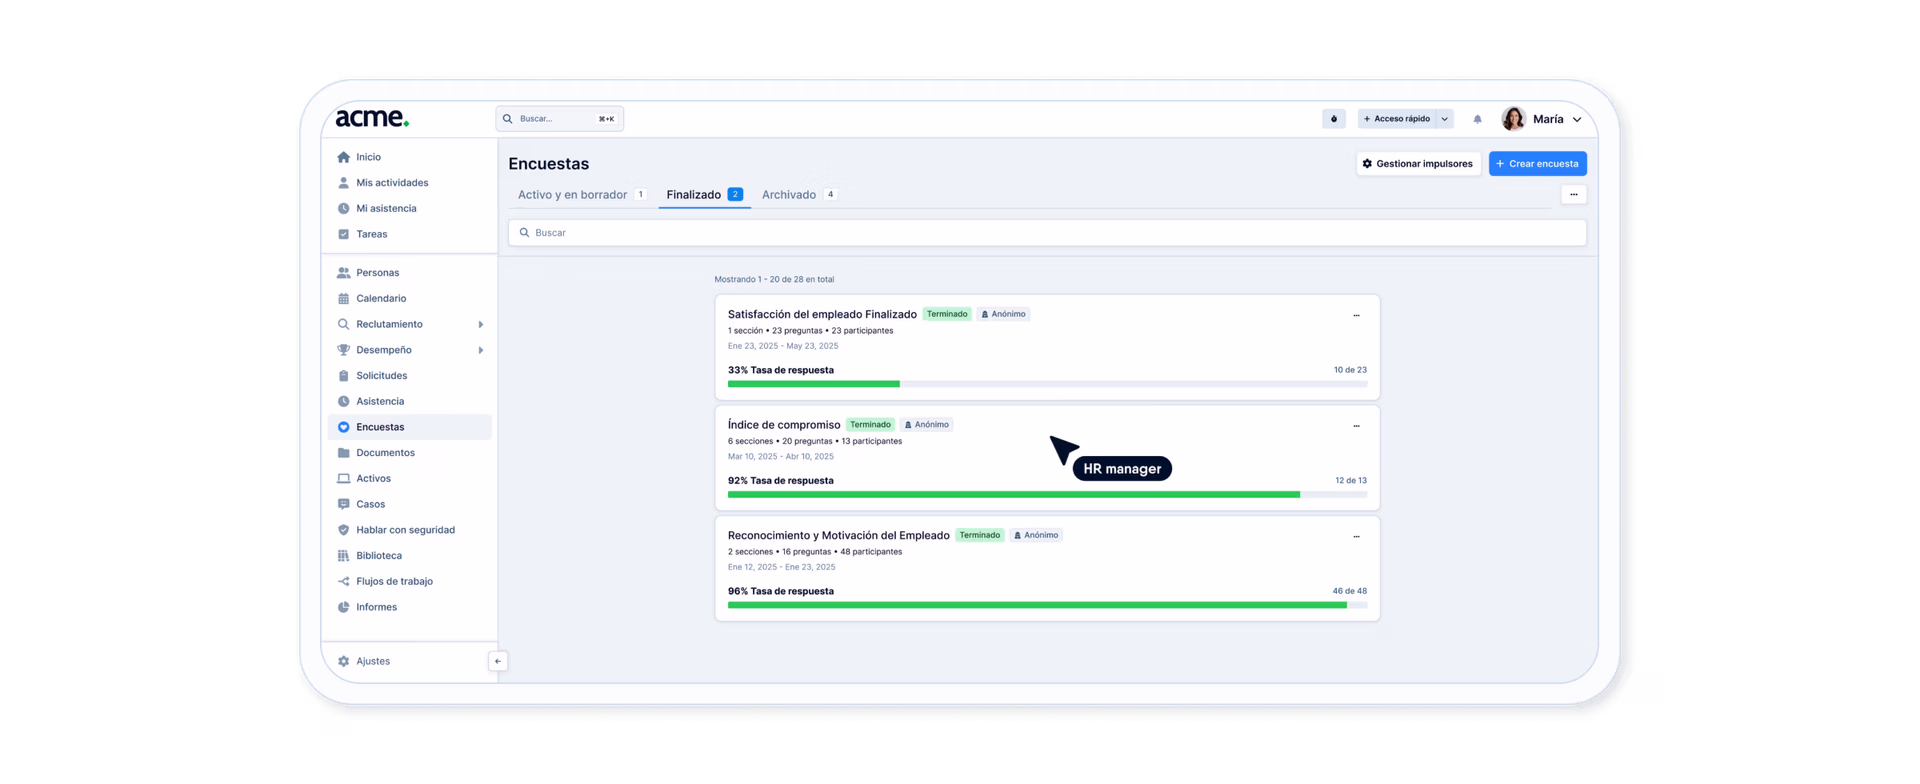Click the more options button below Crear encuesta
The height and width of the screenshot is (784, 1920).
click(x=1574, y=195)
